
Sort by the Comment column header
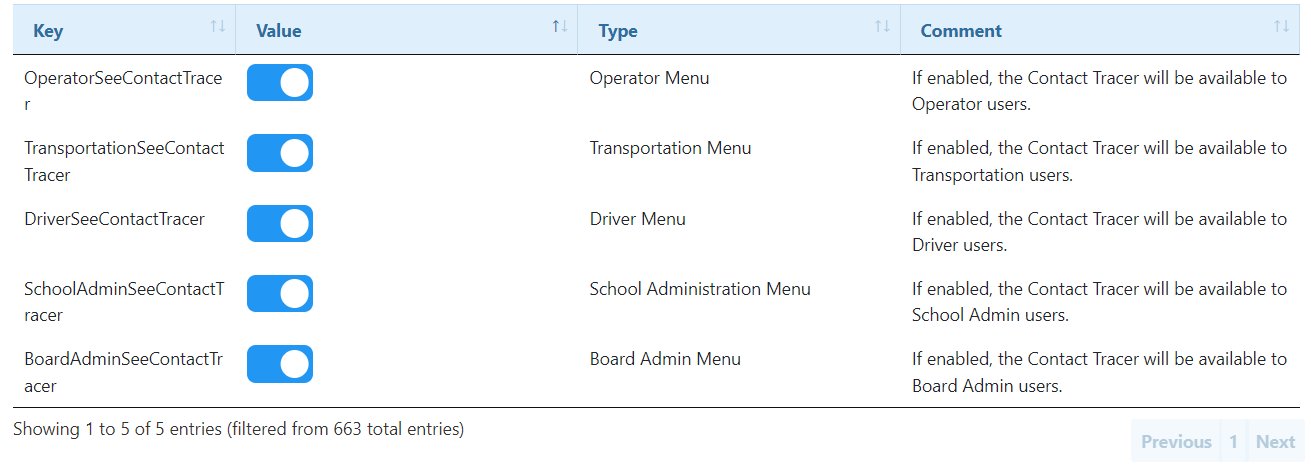click(x=961, y=31)
